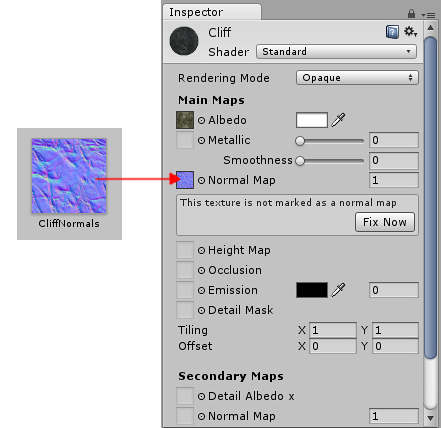Click the Offset Y field

(x=395, y=346)
